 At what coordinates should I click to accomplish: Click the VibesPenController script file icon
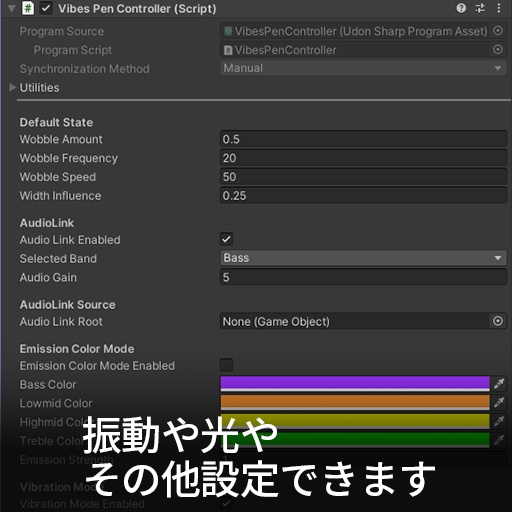(228, 50)
